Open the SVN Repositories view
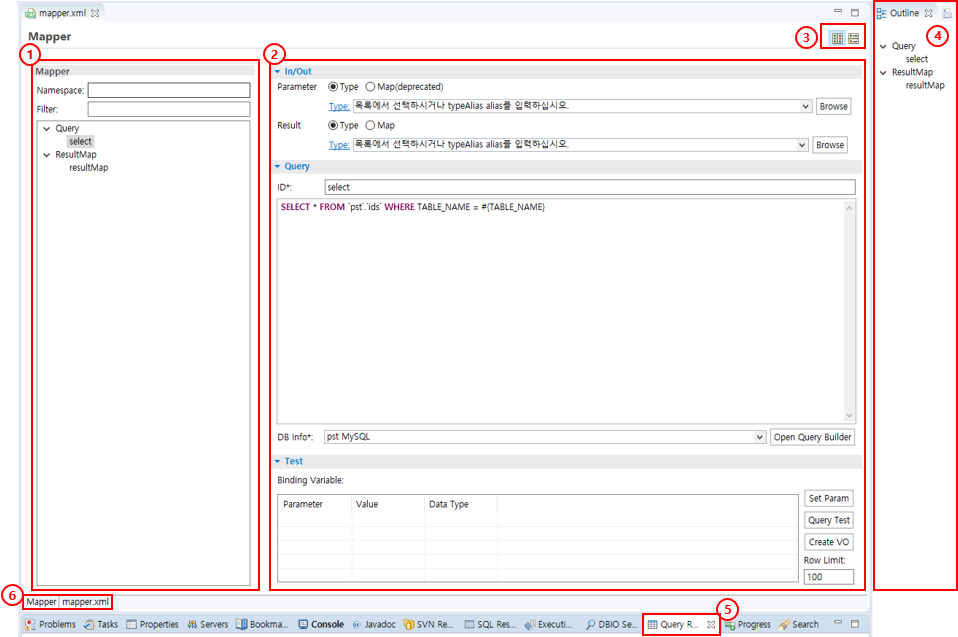This screenshot has height=637, width=958. 432,624
